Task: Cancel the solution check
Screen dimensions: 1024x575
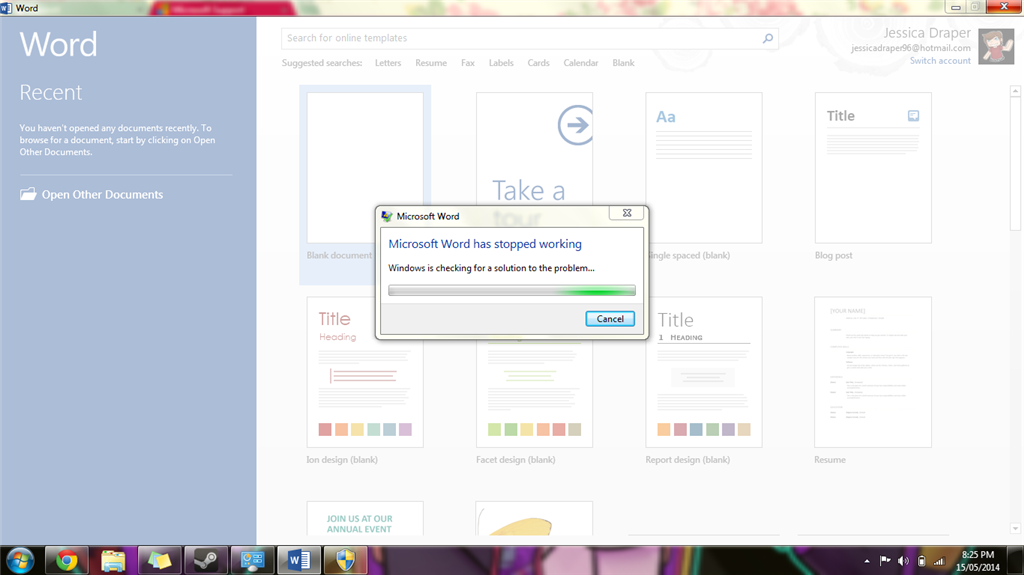Action: 610,319
